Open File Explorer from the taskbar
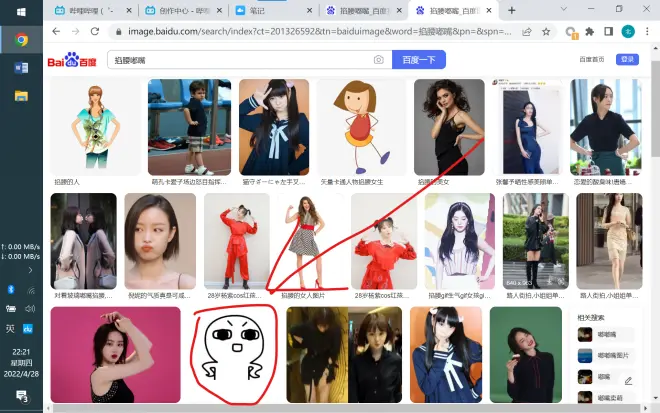 click(21, 96)
